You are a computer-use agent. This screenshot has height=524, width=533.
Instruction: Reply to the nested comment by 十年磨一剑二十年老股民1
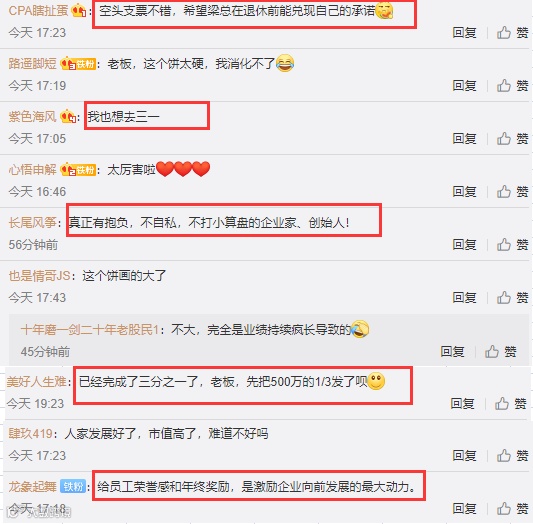(452, 352)
